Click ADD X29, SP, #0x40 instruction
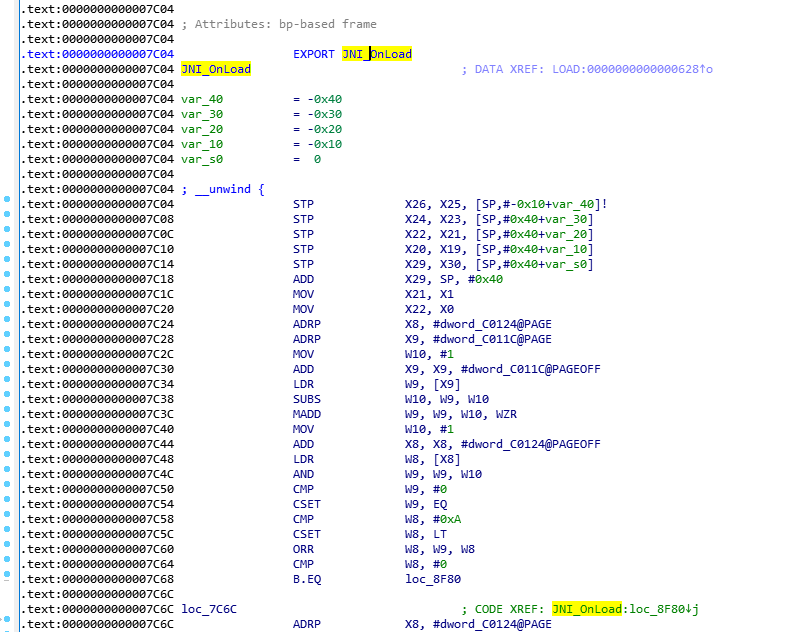 tap(398, 279)
